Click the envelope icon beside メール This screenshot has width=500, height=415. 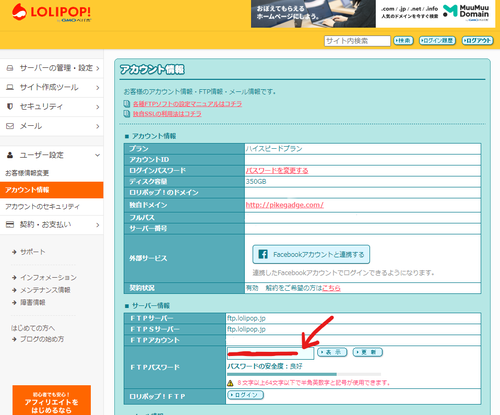click(10, 126)
